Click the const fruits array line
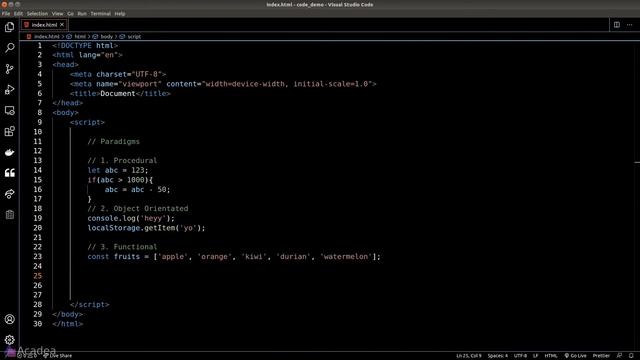 coord(234,257)
